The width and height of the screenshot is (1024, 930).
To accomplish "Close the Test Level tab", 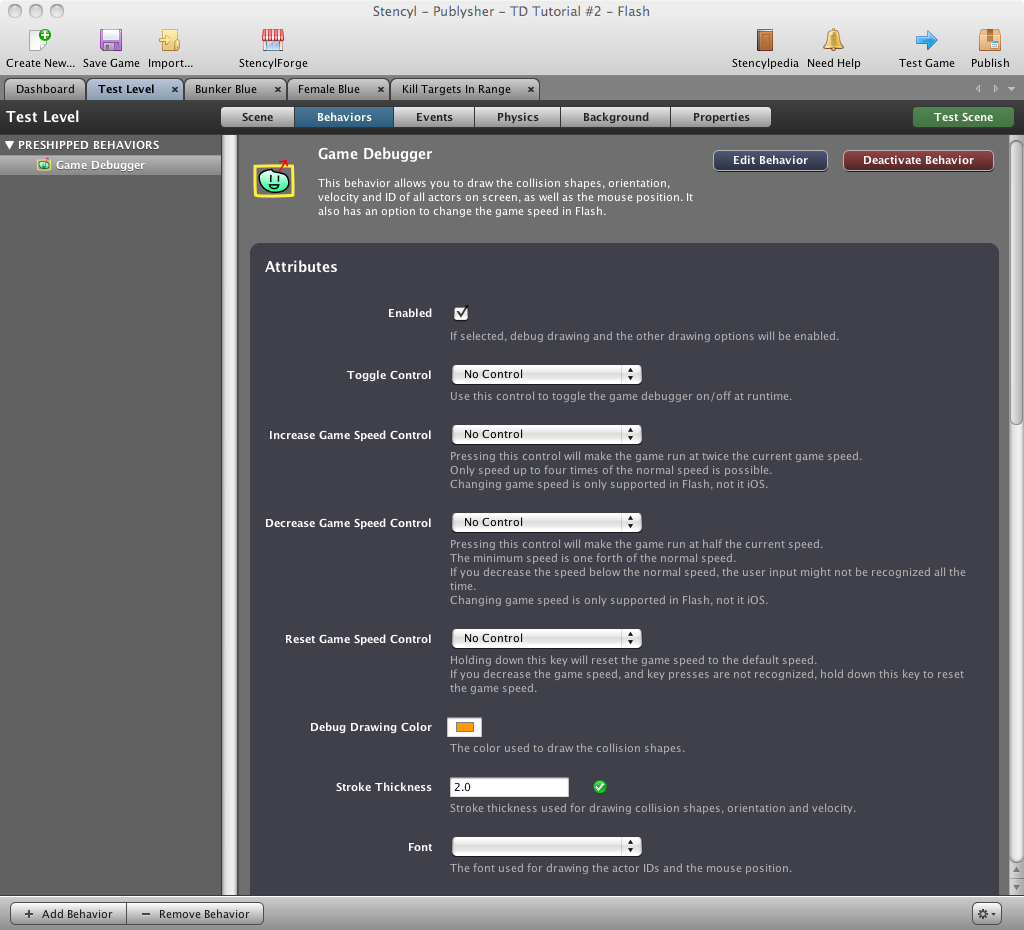I will click(x=174, y=89).
